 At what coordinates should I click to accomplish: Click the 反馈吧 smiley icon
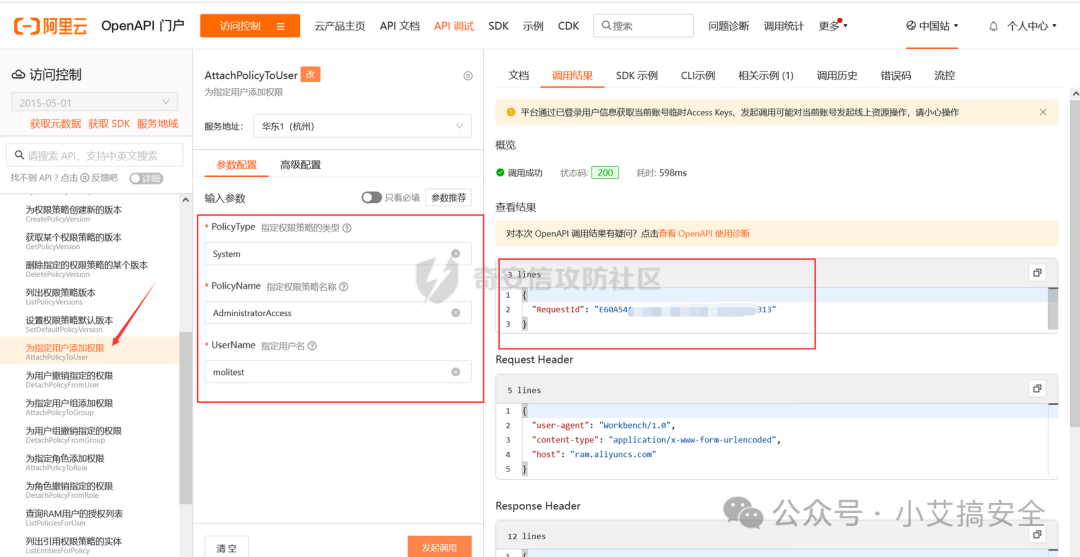(85, 178)
